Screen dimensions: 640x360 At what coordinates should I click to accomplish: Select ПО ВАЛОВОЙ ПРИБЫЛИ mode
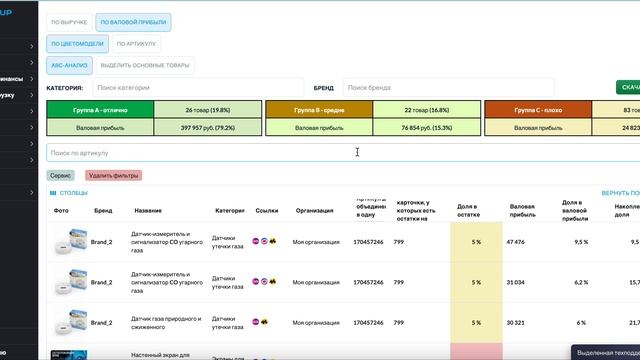click(133, 22)
